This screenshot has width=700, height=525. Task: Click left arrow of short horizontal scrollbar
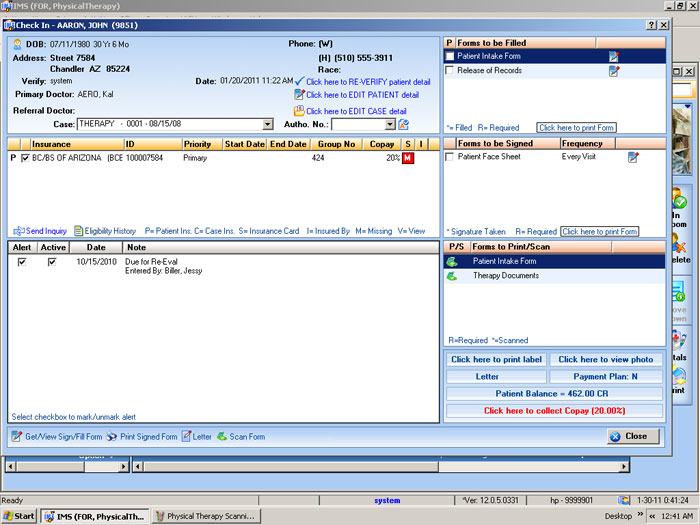[11, 467]
